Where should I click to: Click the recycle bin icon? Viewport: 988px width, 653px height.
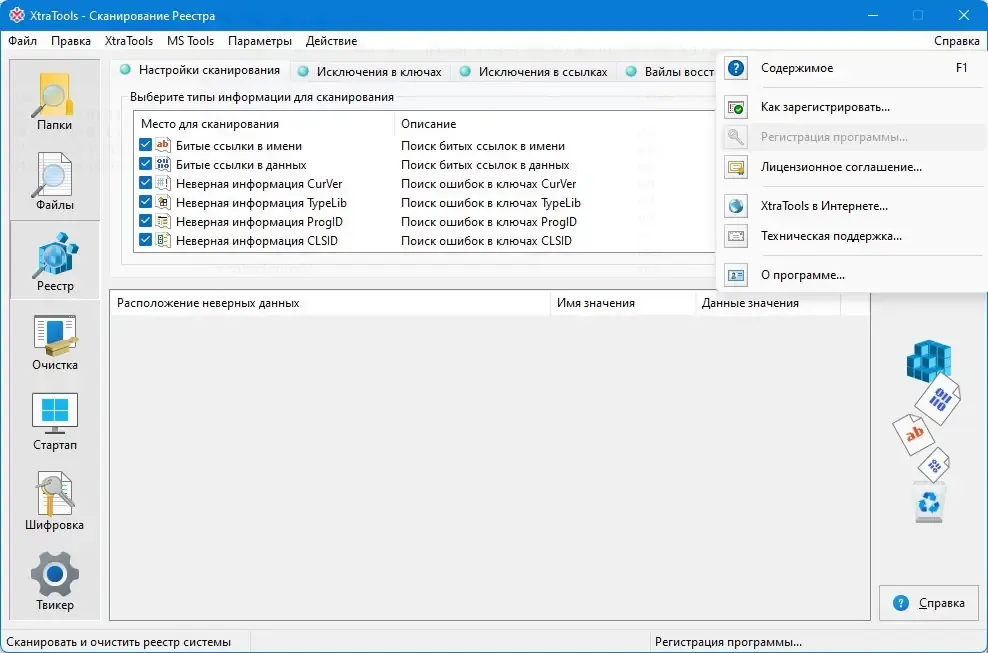click(929, 502)
